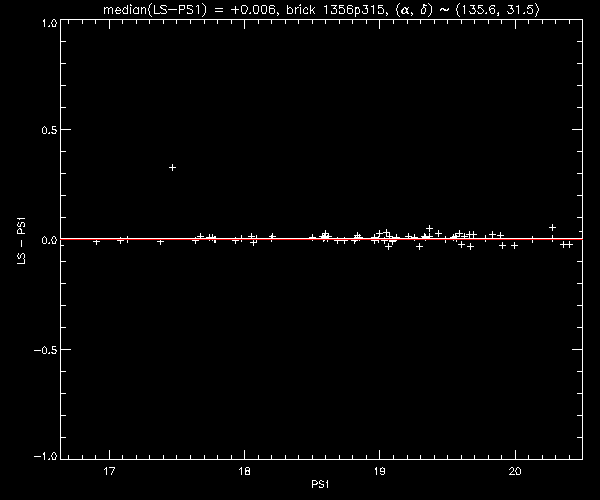The width and height of the screenshot is (600, 500).
Task: Click the LS − PS1 y-axis label
Action: point(21,241)
